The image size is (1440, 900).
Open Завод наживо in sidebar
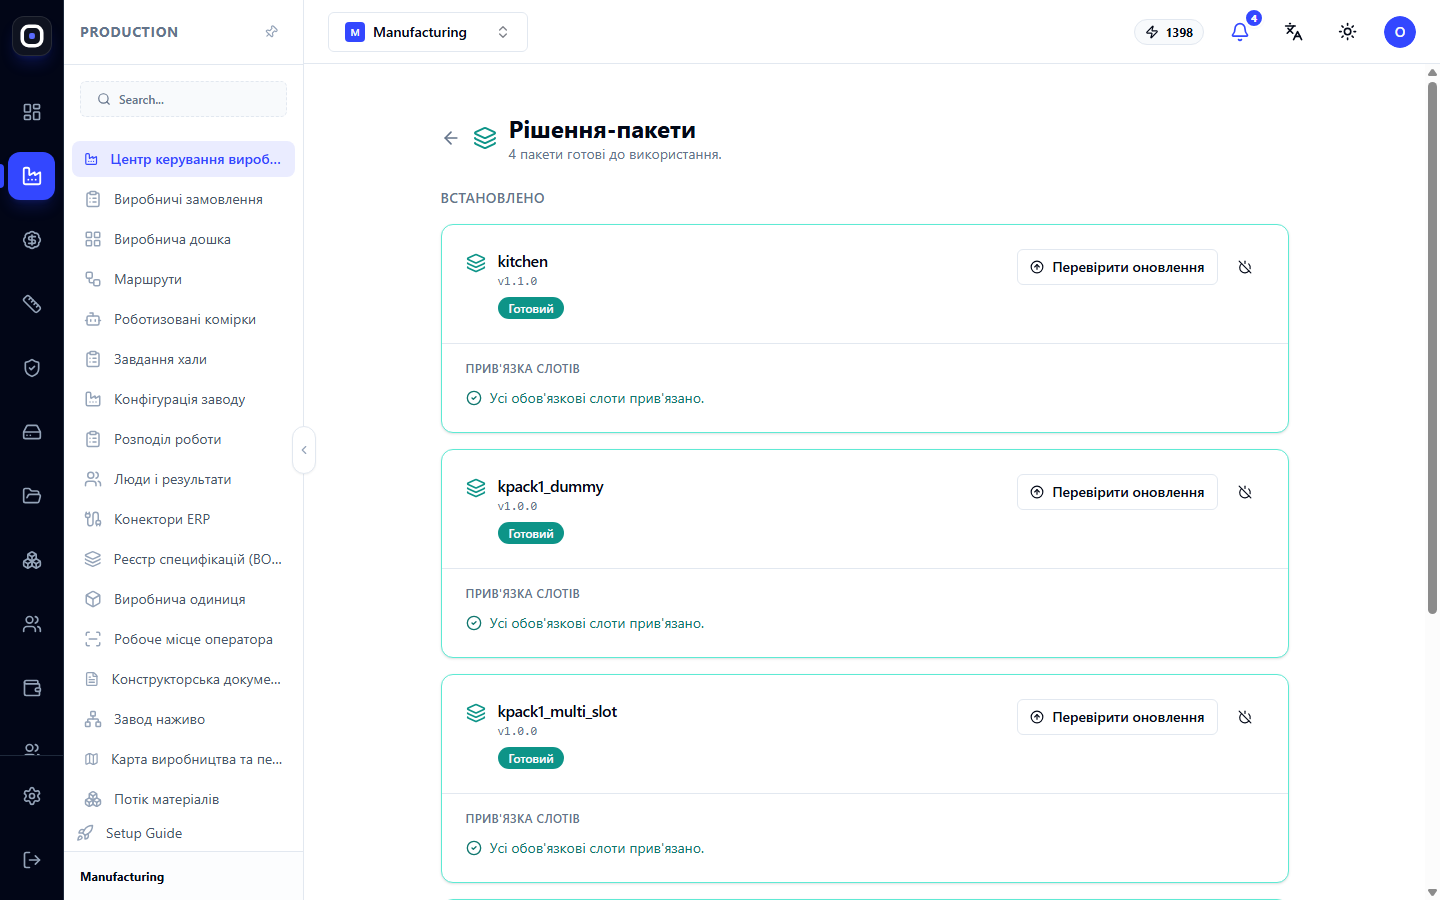(x=183, y=719)
